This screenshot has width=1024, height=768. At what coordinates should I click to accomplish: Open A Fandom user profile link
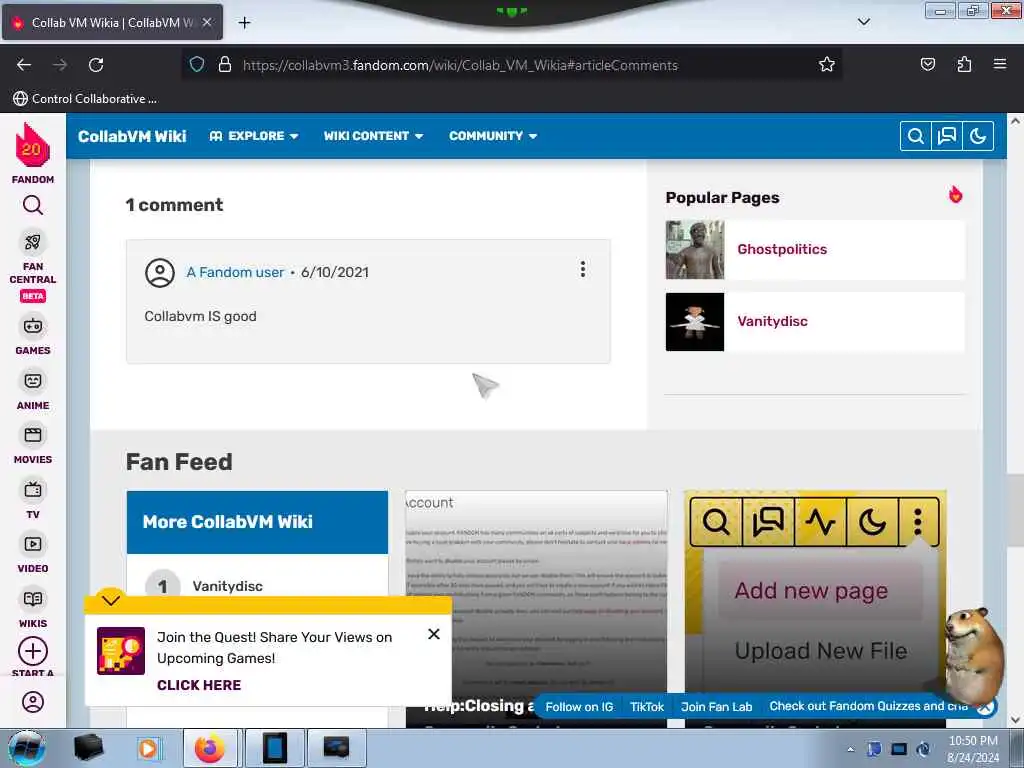235,272
